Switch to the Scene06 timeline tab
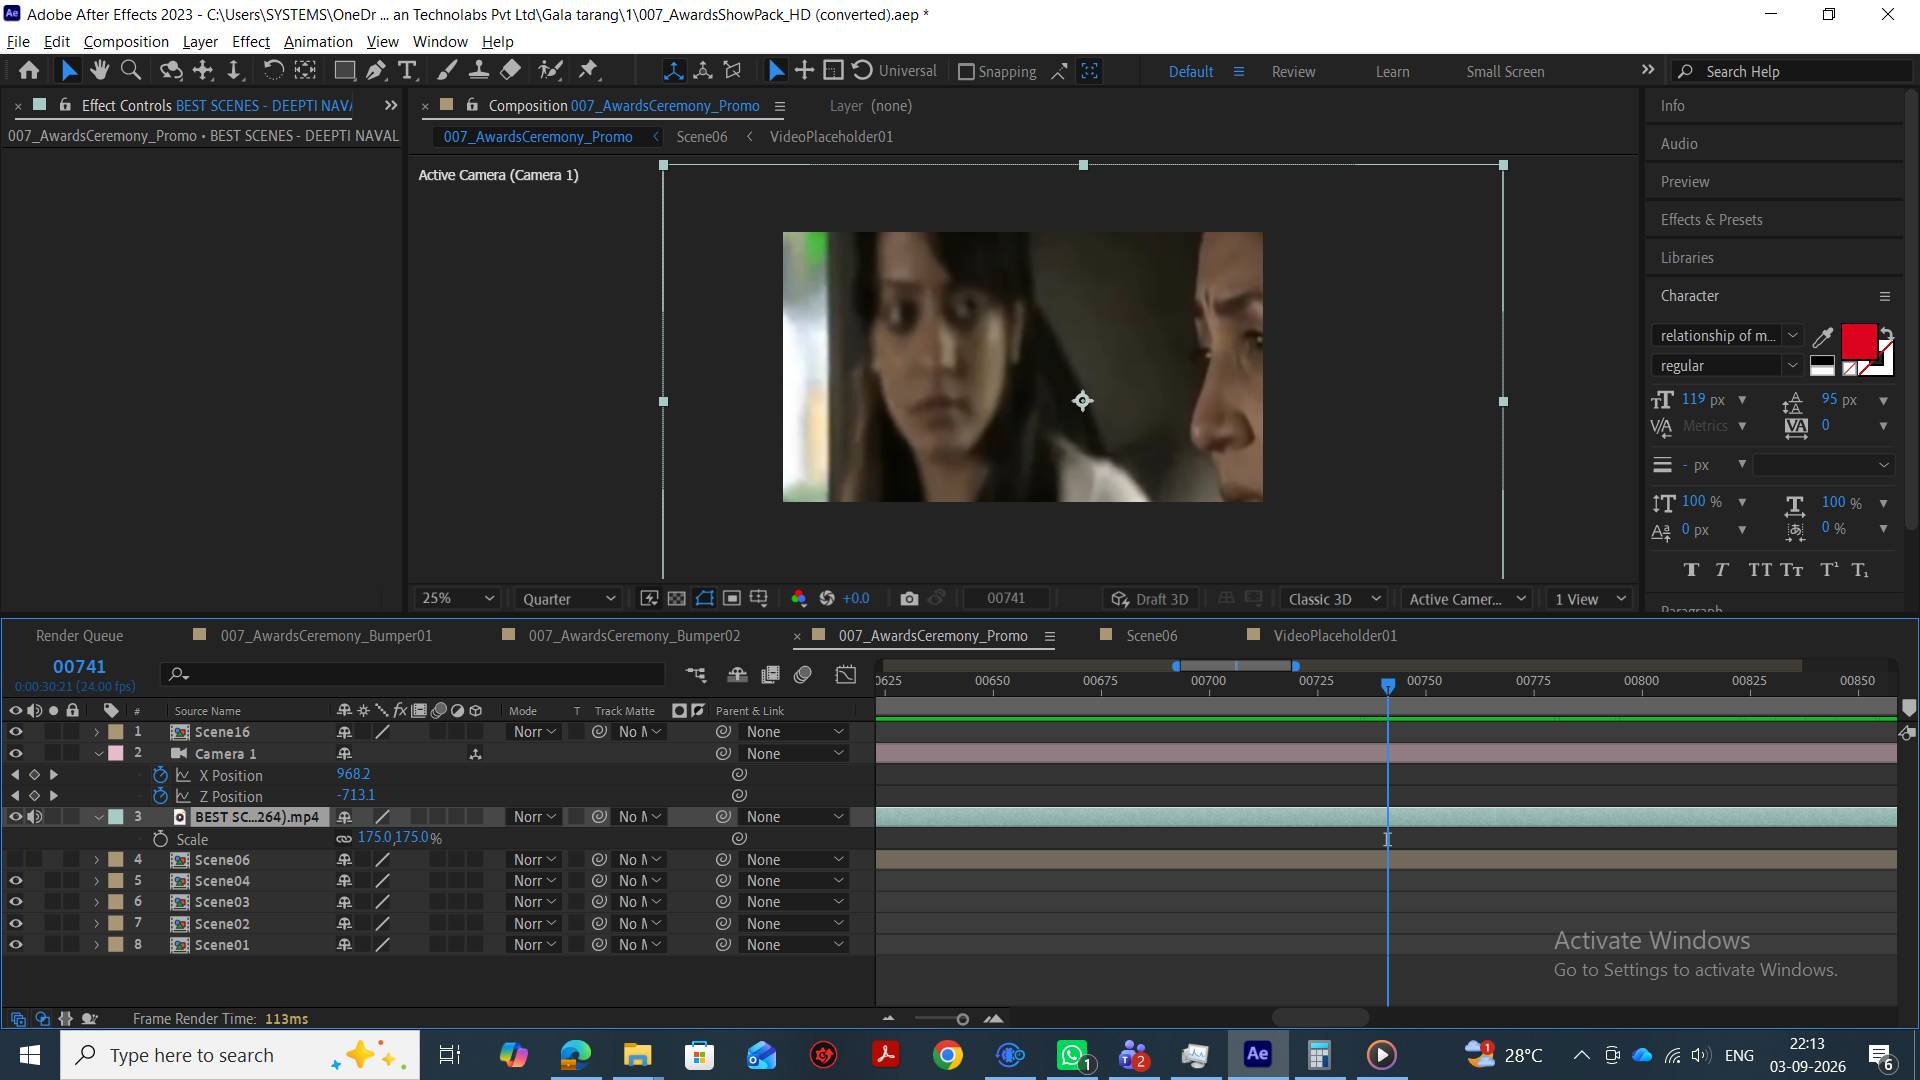The width and height of the screenshot is (1920, 1080). click(x=1151, y=635)
